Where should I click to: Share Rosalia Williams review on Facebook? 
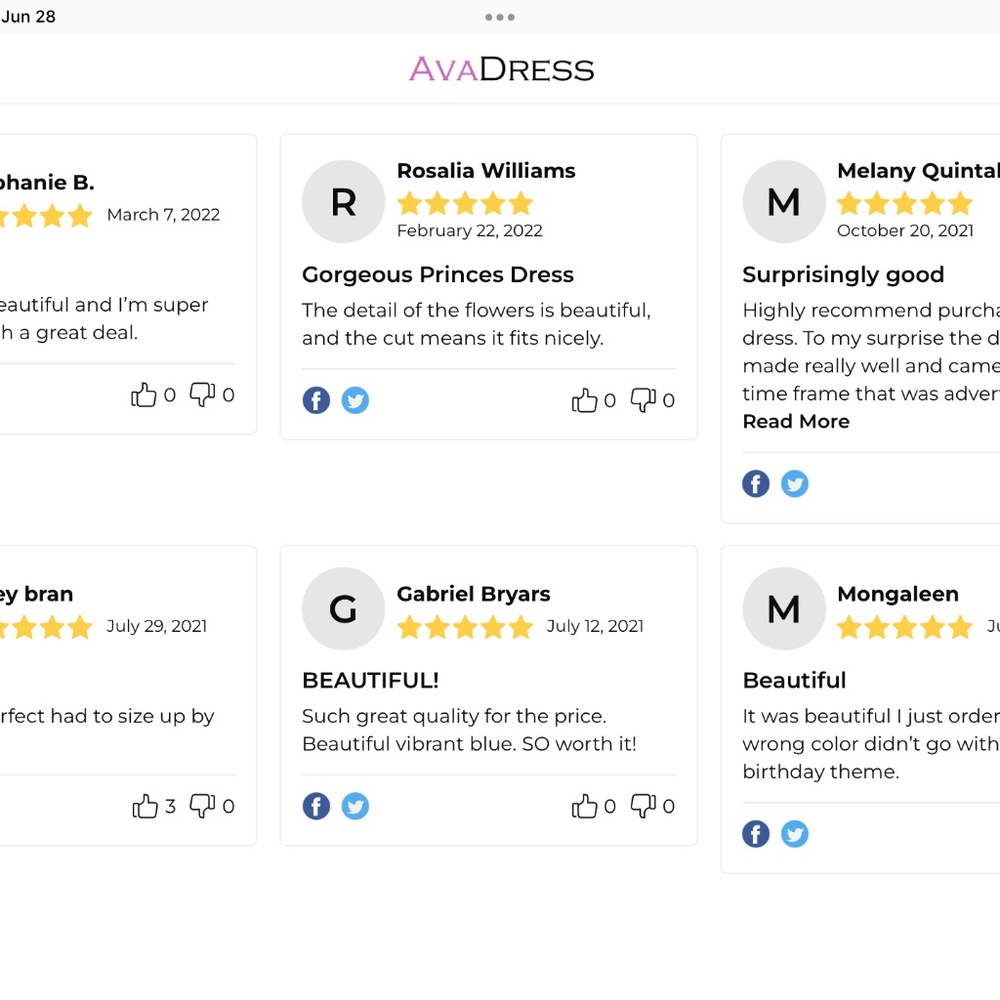point(316,401)
